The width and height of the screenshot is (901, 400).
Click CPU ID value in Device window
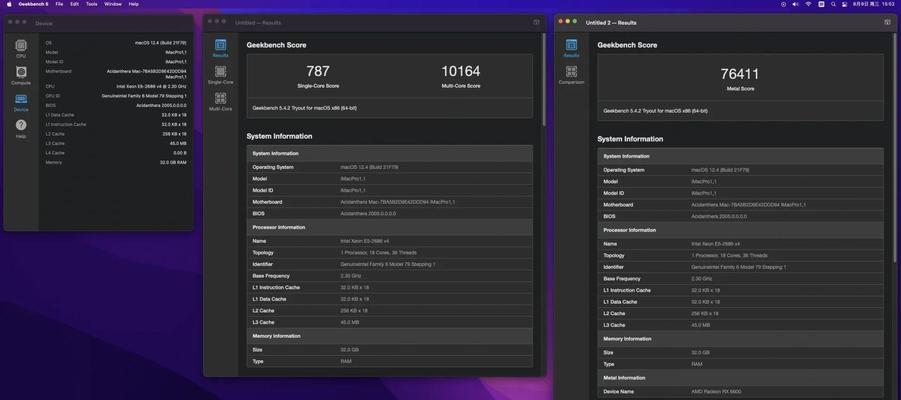pos(144,96)
